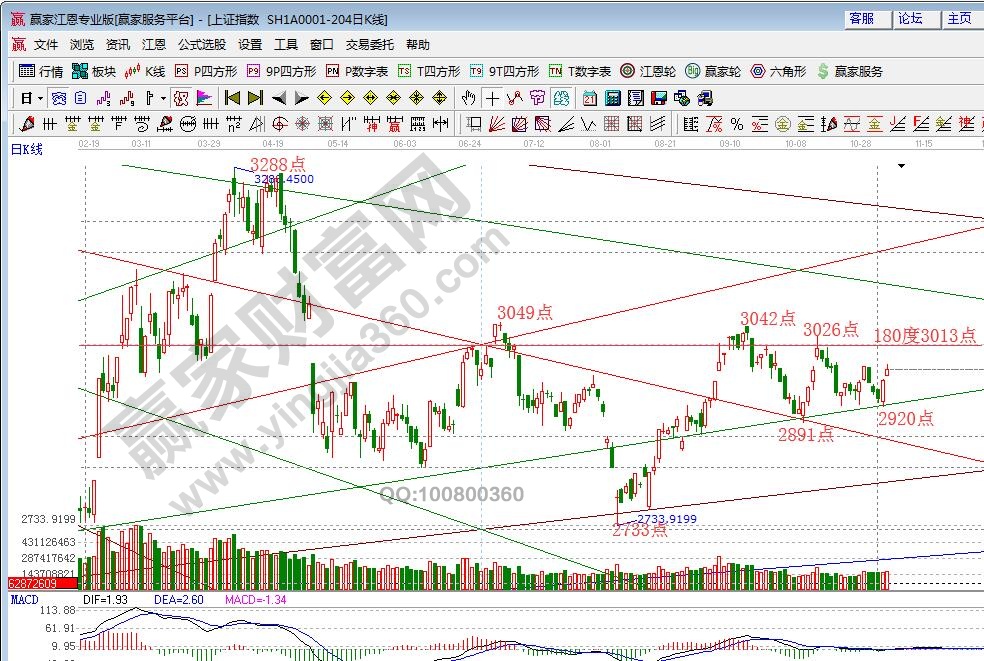Toggle the highlighted 线 drawing-lines button
Image resolution: width=984 pixels, height=661 pixels.
(x=181, y=98)
